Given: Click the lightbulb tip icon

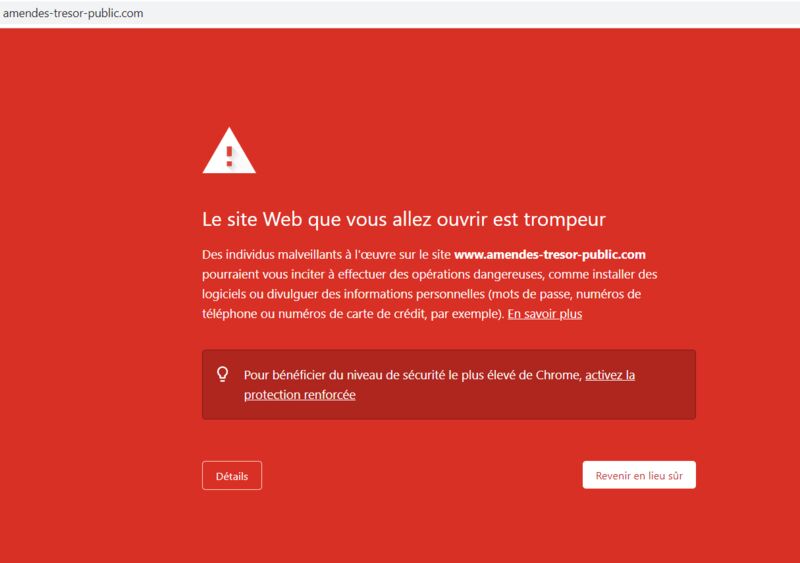Looking at the screenshot, I should tap(222, 375).
